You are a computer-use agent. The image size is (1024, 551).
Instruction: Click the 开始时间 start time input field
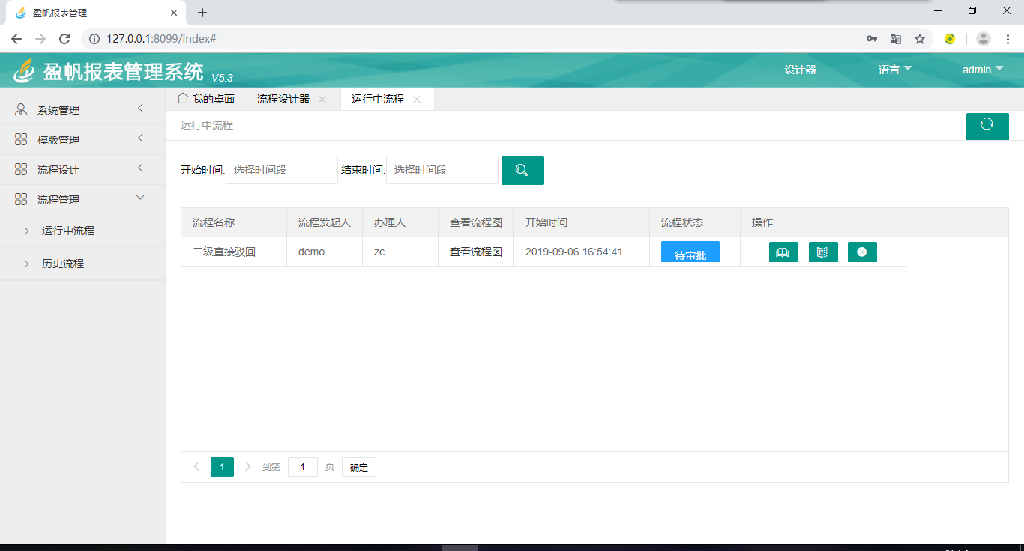(282, 170)
